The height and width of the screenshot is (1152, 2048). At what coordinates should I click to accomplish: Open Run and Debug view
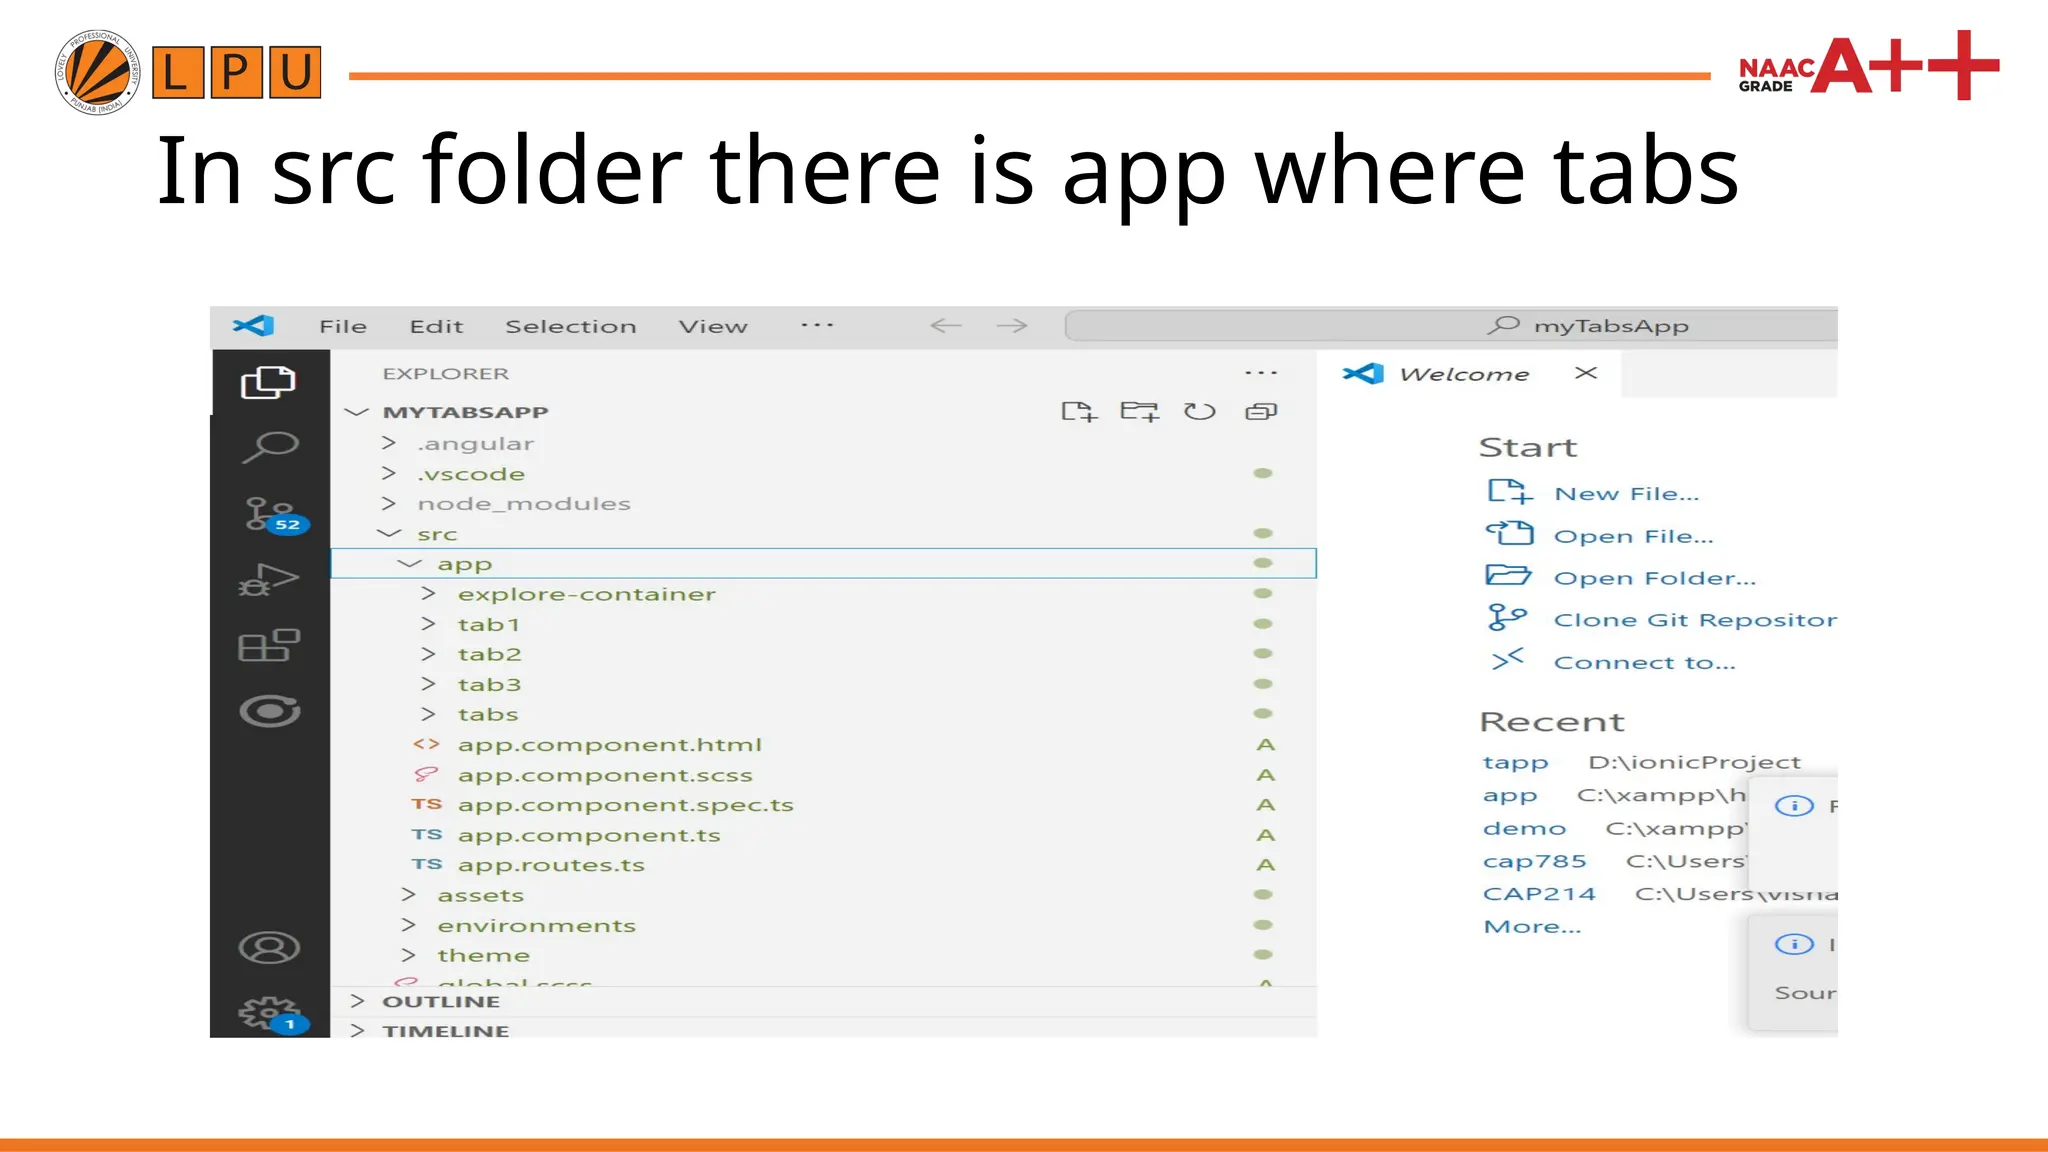point(269,580)
